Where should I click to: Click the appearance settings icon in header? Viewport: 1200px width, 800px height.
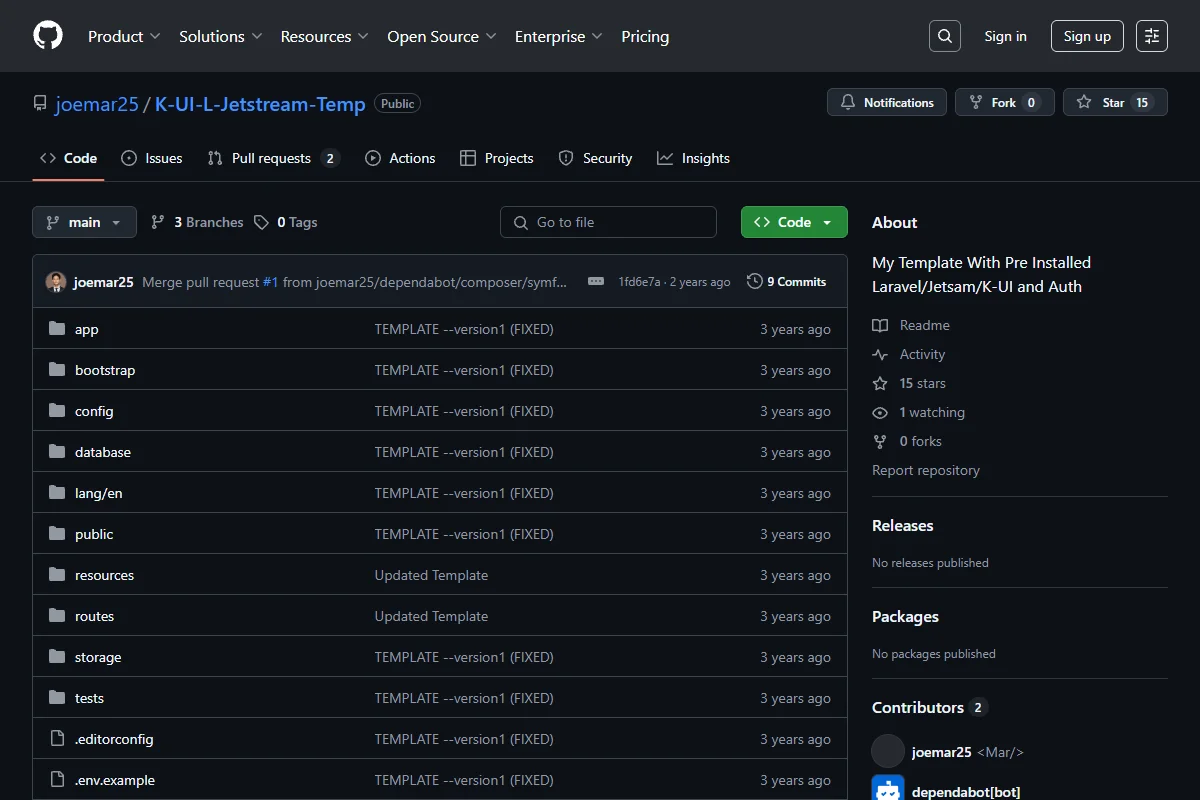pos(1152,36)
